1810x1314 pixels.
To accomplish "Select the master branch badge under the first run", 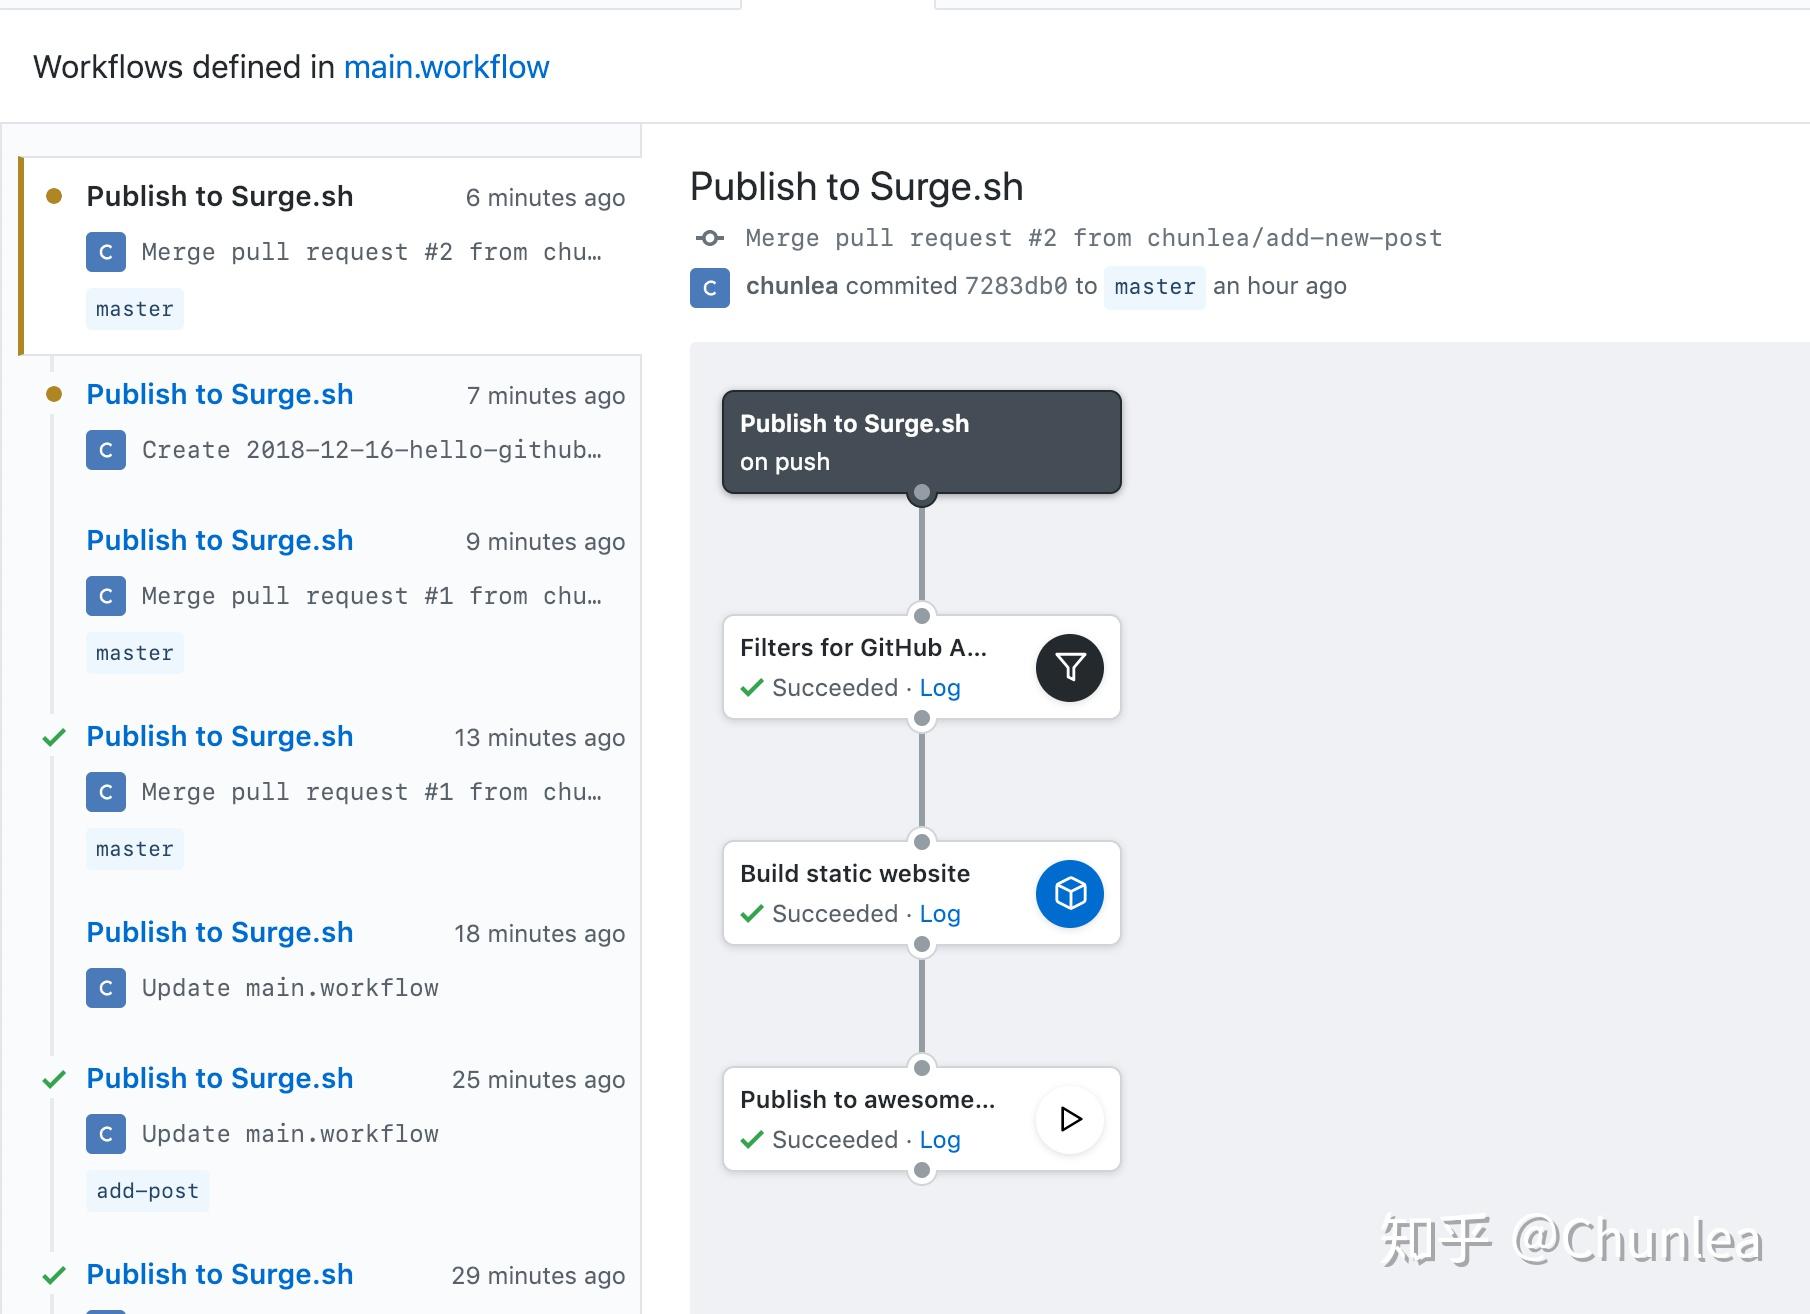I will (x=134, y=308).
